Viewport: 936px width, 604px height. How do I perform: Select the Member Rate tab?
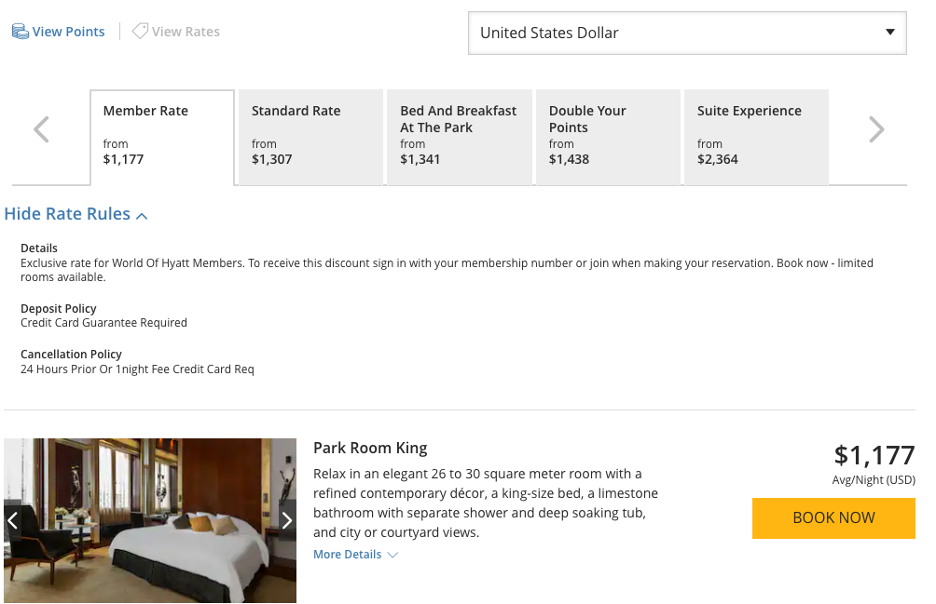(x=162, y=137)
